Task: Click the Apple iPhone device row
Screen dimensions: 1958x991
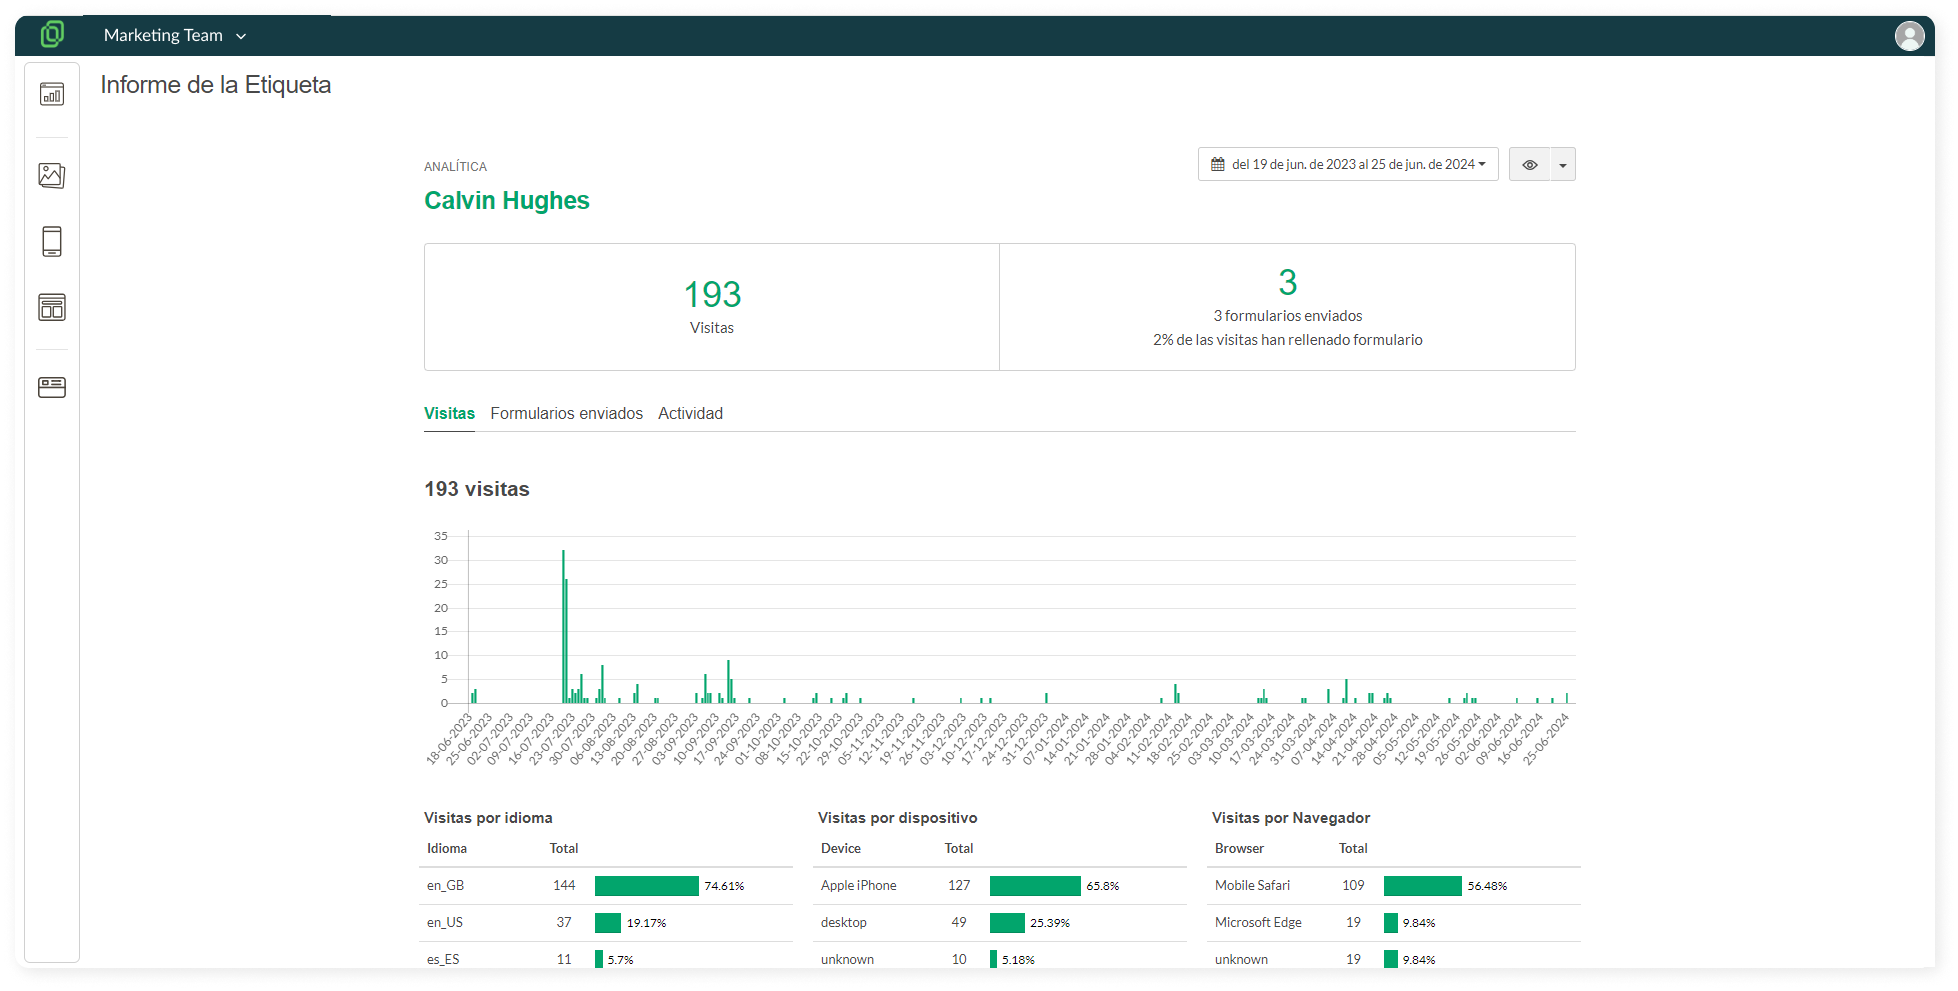Action: 1000,886
